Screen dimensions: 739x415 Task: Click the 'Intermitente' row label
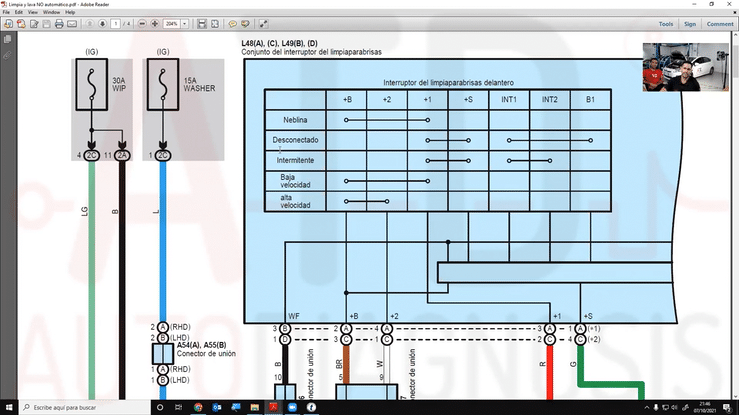pyautogui.click(x=295, y=161)
